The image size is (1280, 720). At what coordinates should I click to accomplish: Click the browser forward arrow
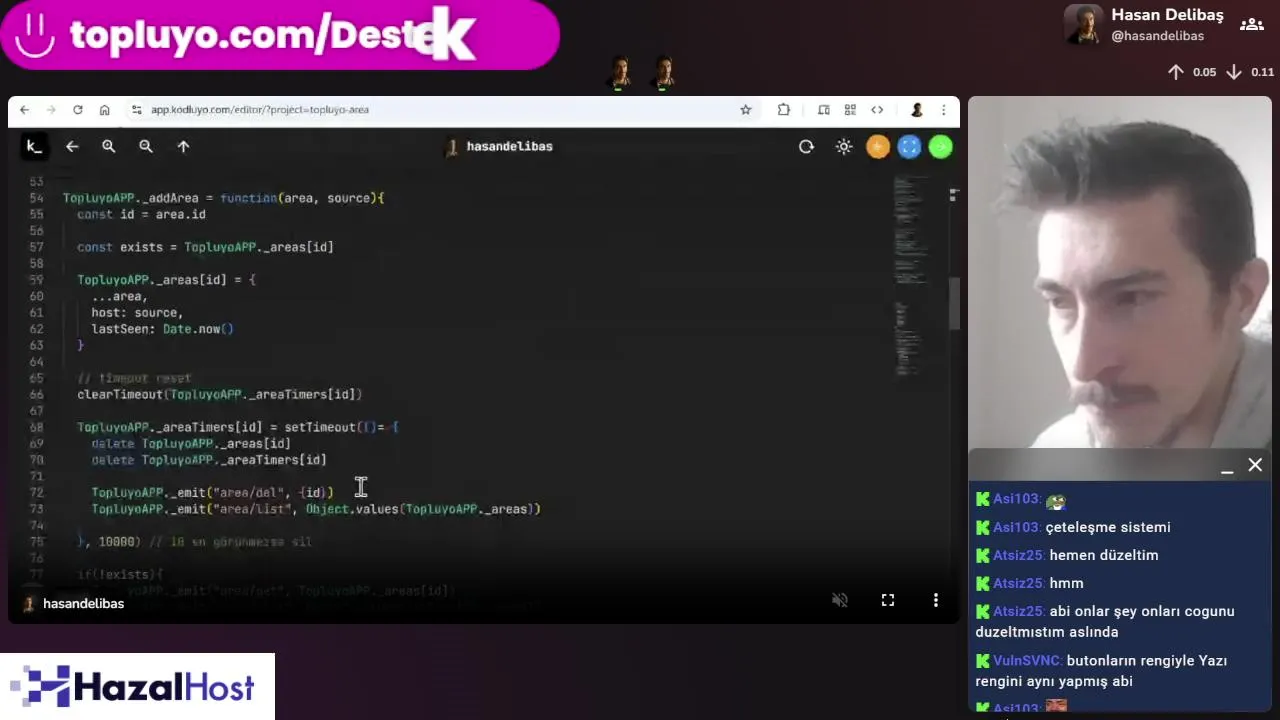51,110
